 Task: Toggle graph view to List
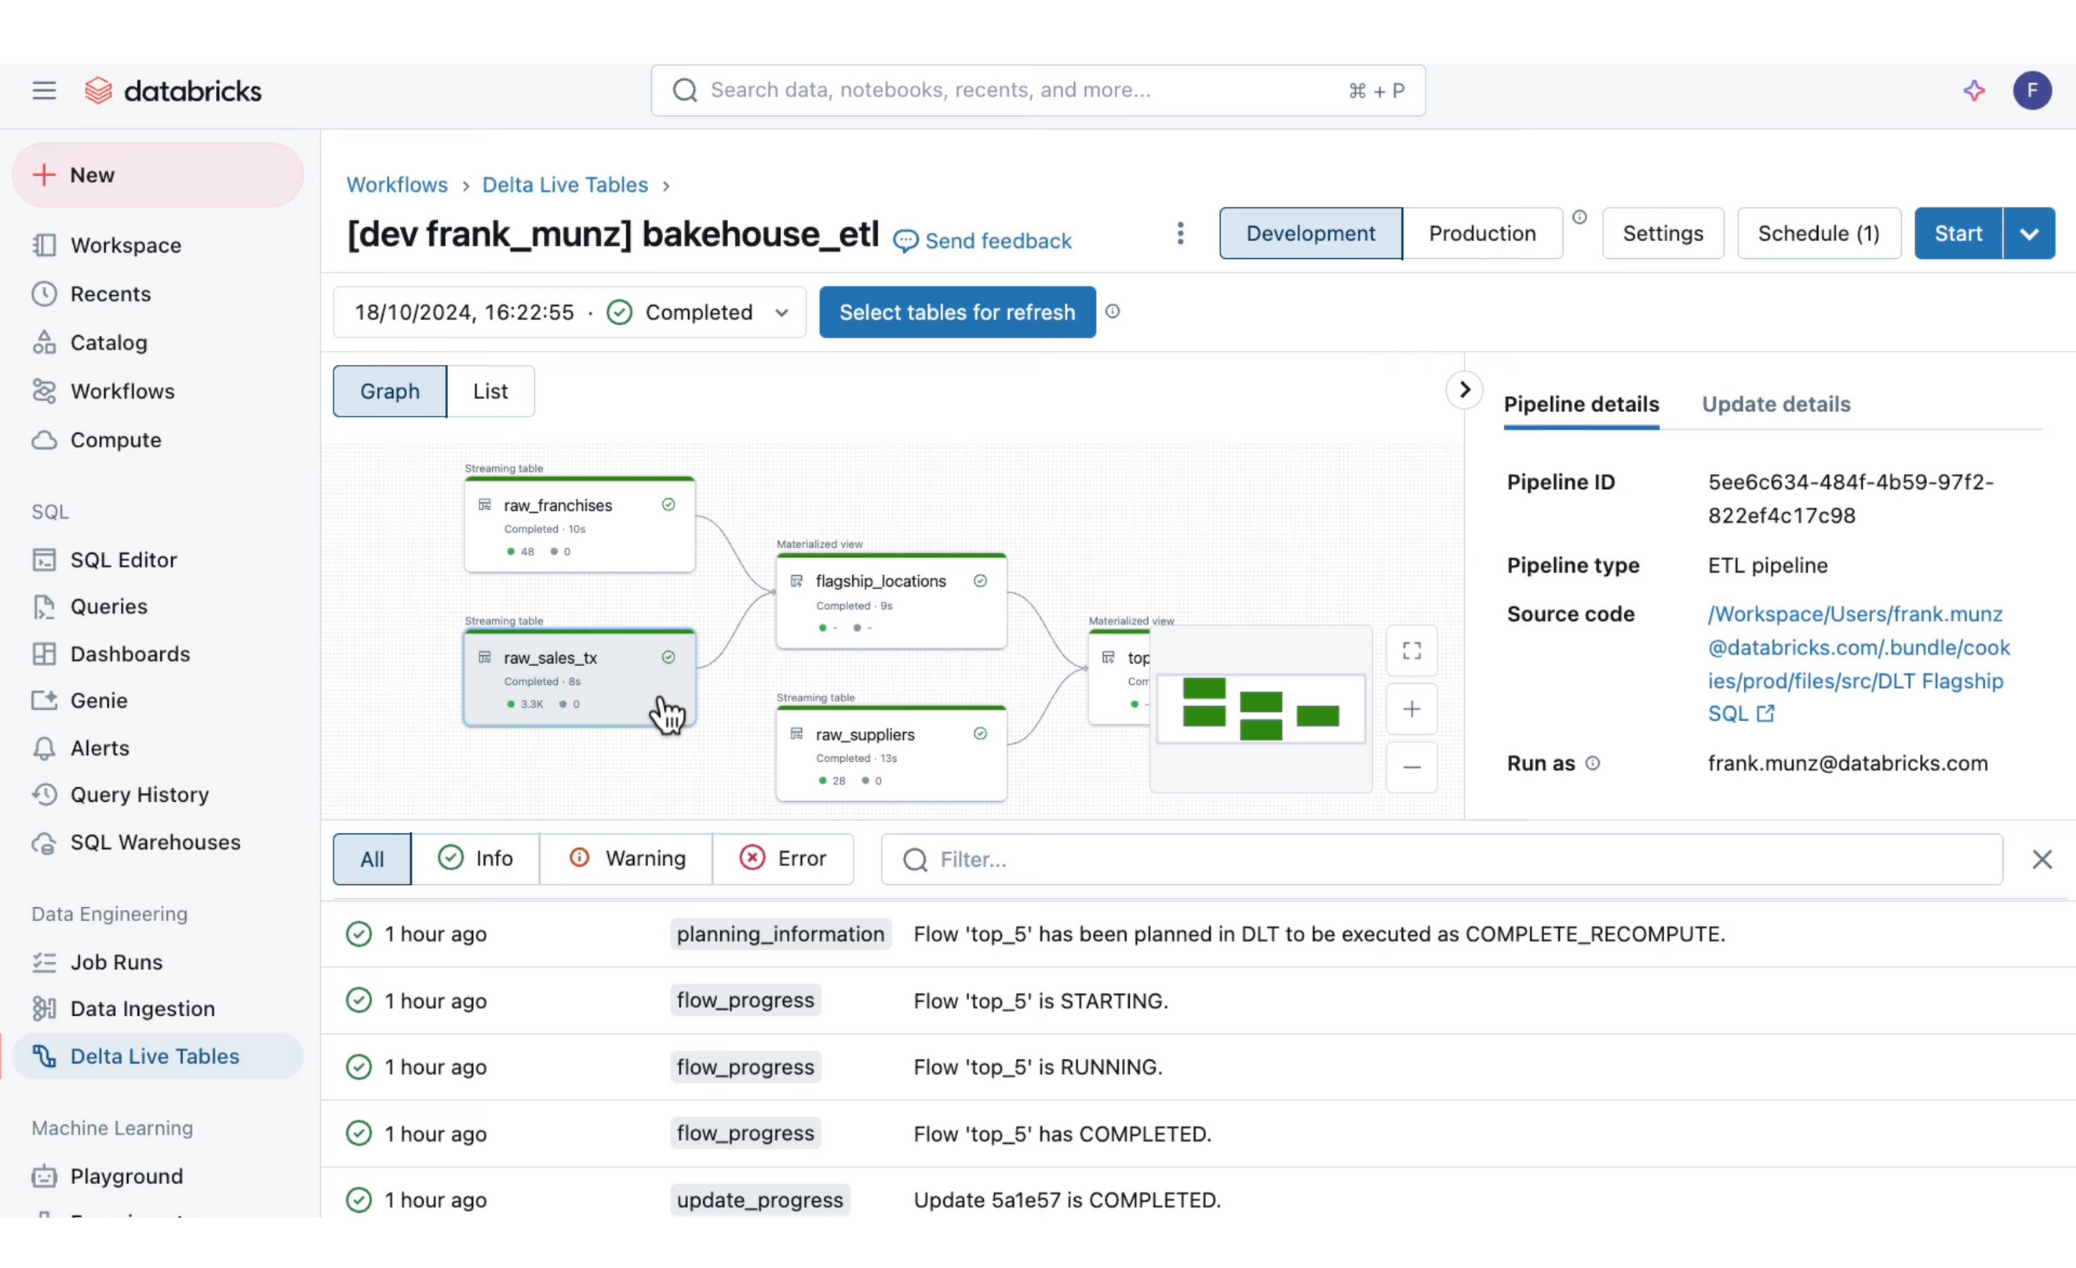pos(490,391)
